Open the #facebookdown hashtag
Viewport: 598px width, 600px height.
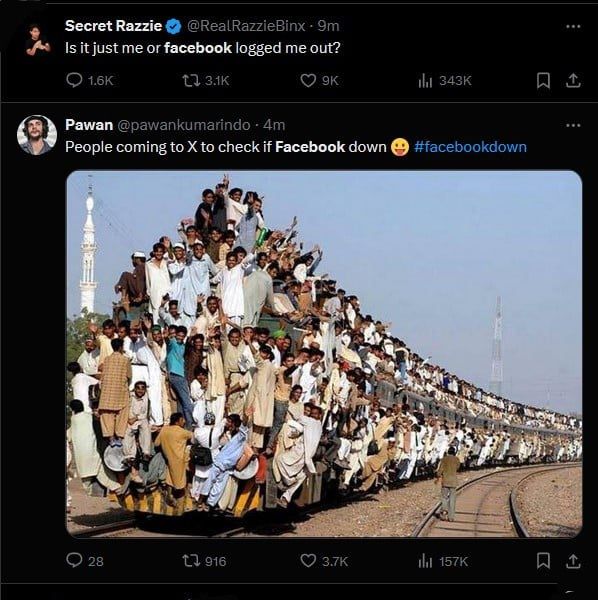coord(470,147)
